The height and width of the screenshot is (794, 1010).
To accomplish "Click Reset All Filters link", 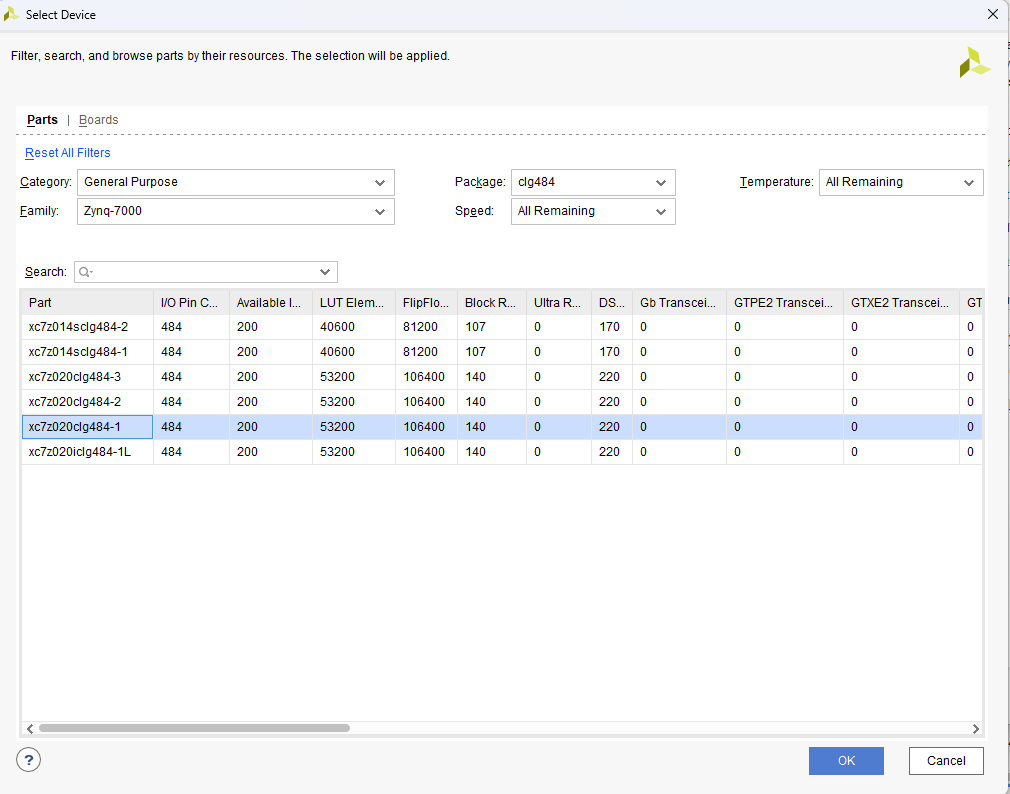I will 68,153.
